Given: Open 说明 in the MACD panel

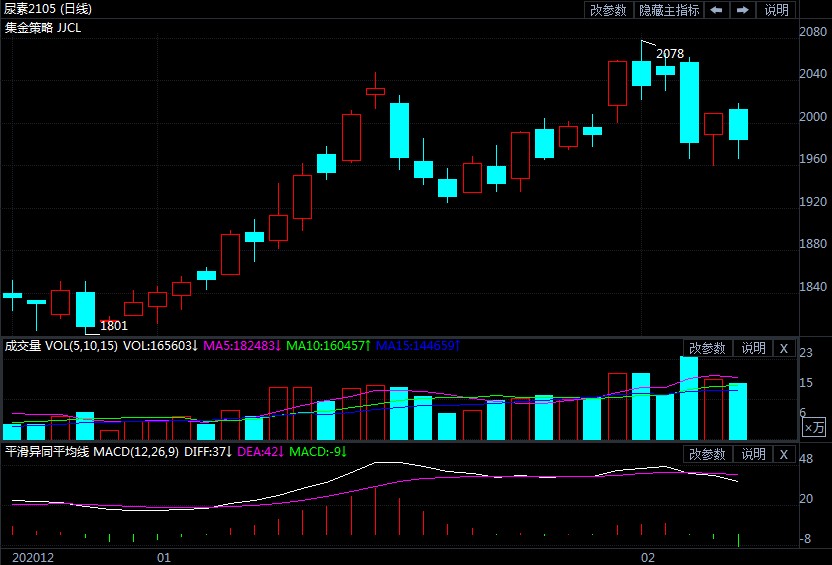Looking at the screenshot, I should click(x=752, y=454).
